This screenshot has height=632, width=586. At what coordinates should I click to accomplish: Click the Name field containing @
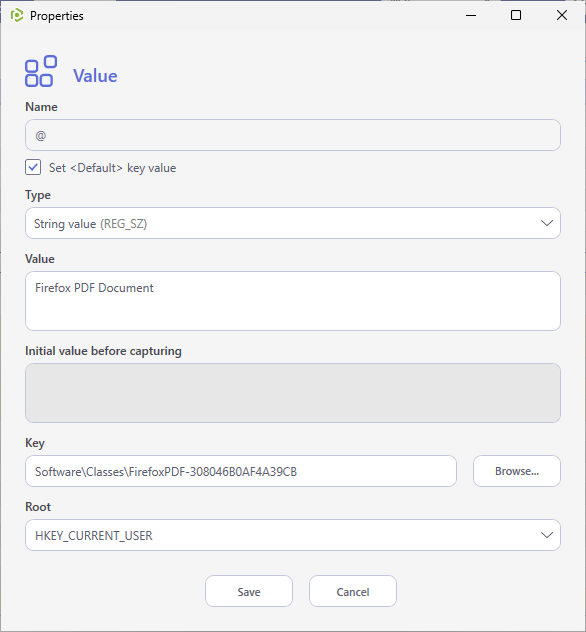point(293,135)
